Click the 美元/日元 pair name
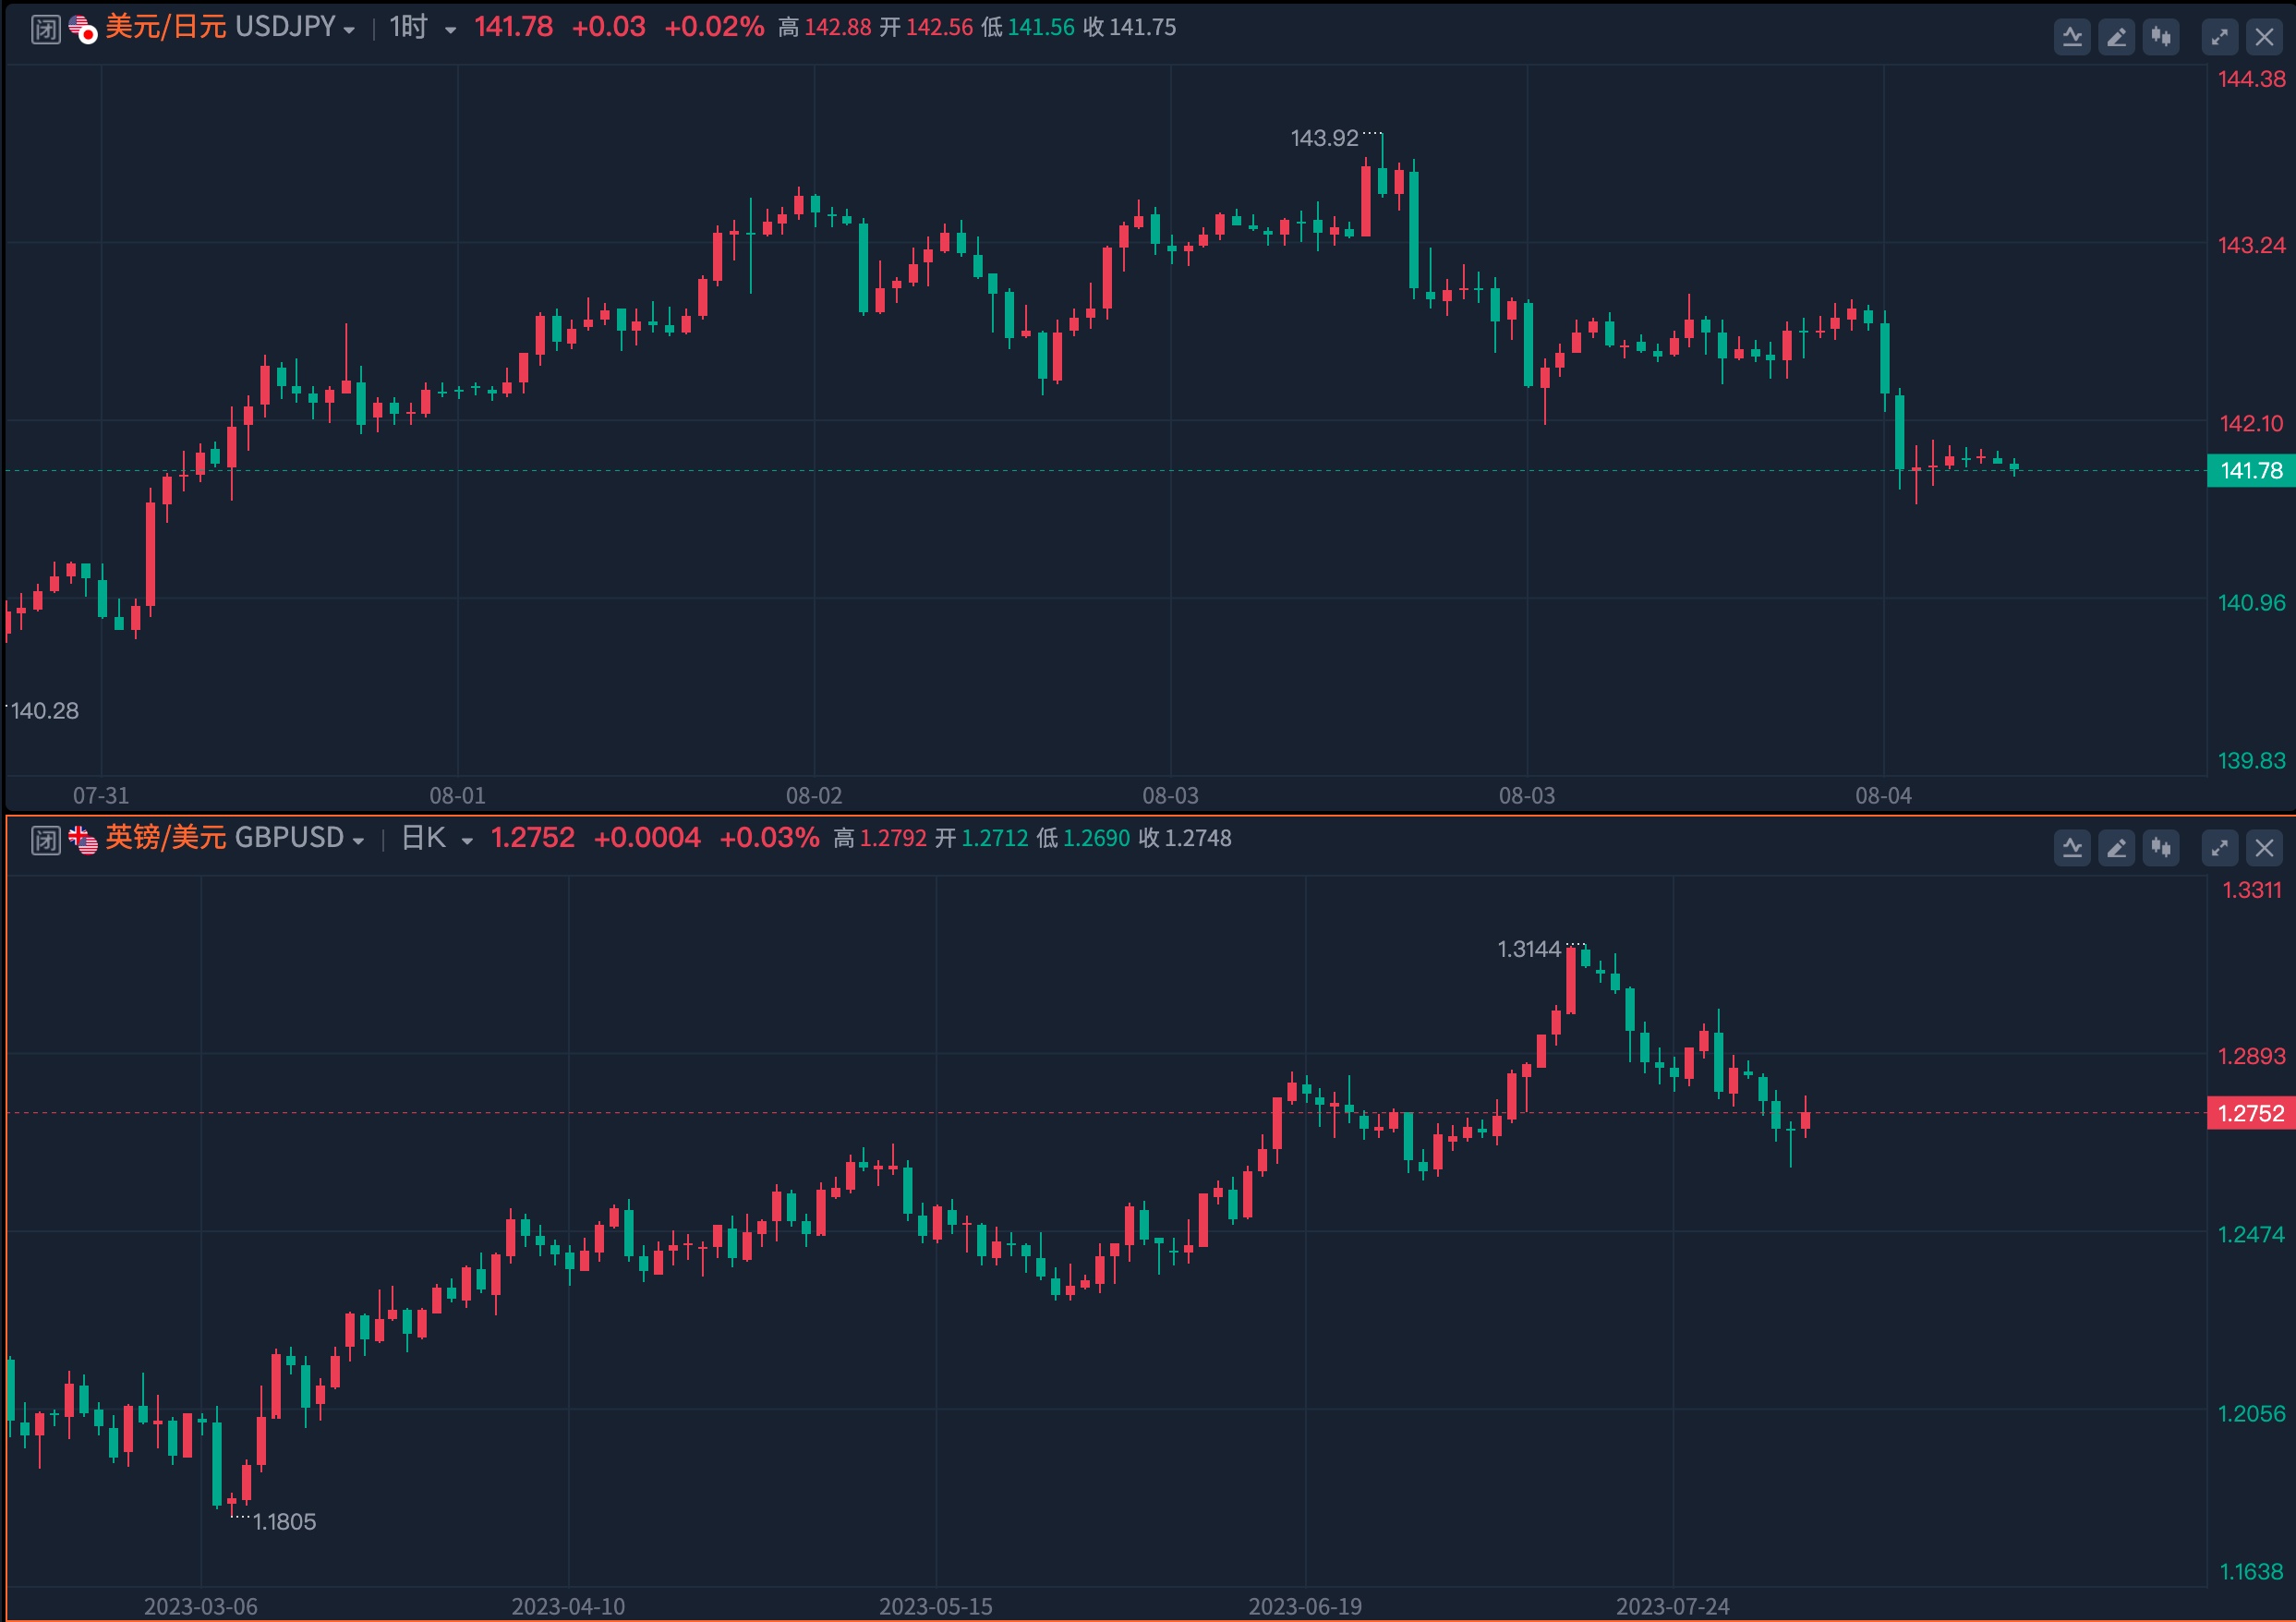Image resolution: width=2296 pixels, height=1622 pixels. pos(166,27)
